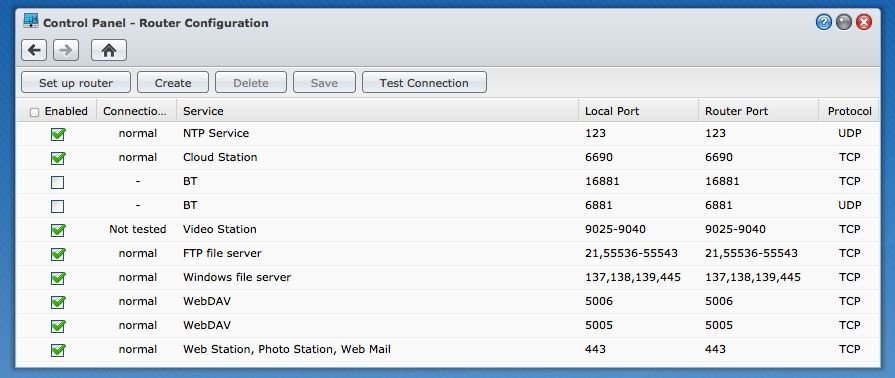Viewport: 895px width, 378px height.
Task: Sort by the Protocol column header
Action: (x=849, y=111)
